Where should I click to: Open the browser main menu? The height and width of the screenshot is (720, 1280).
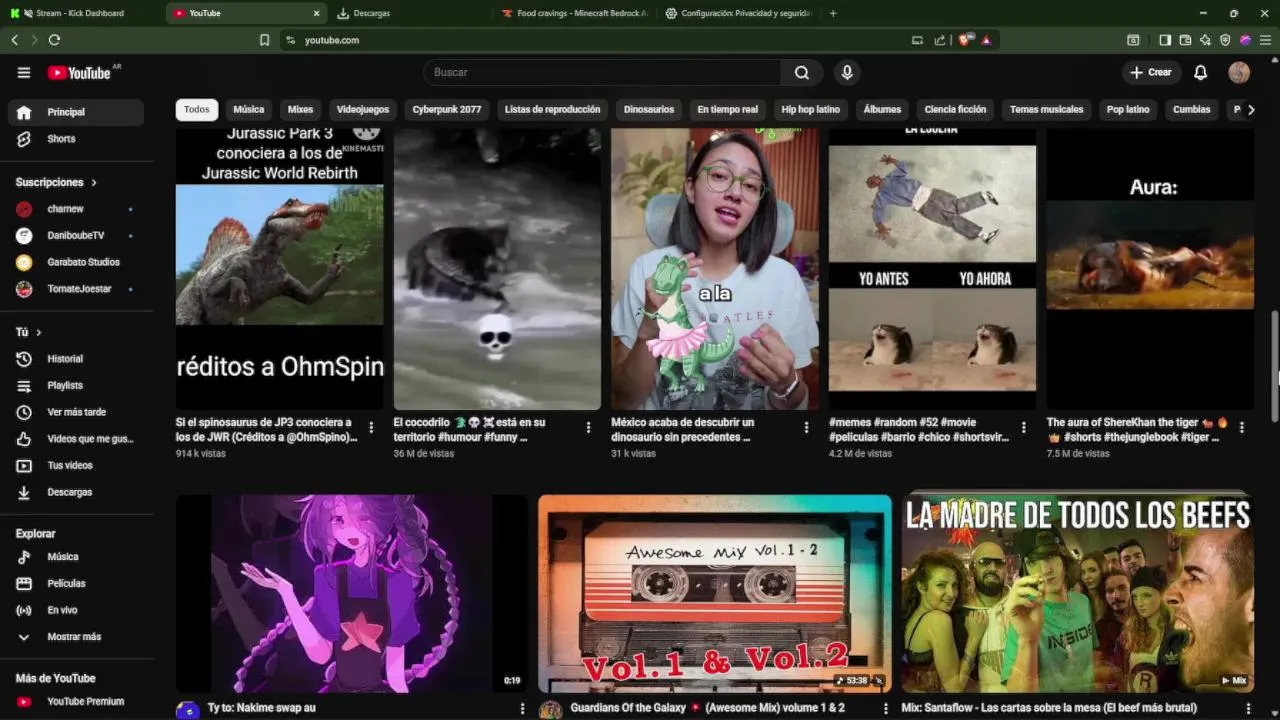1265,40
